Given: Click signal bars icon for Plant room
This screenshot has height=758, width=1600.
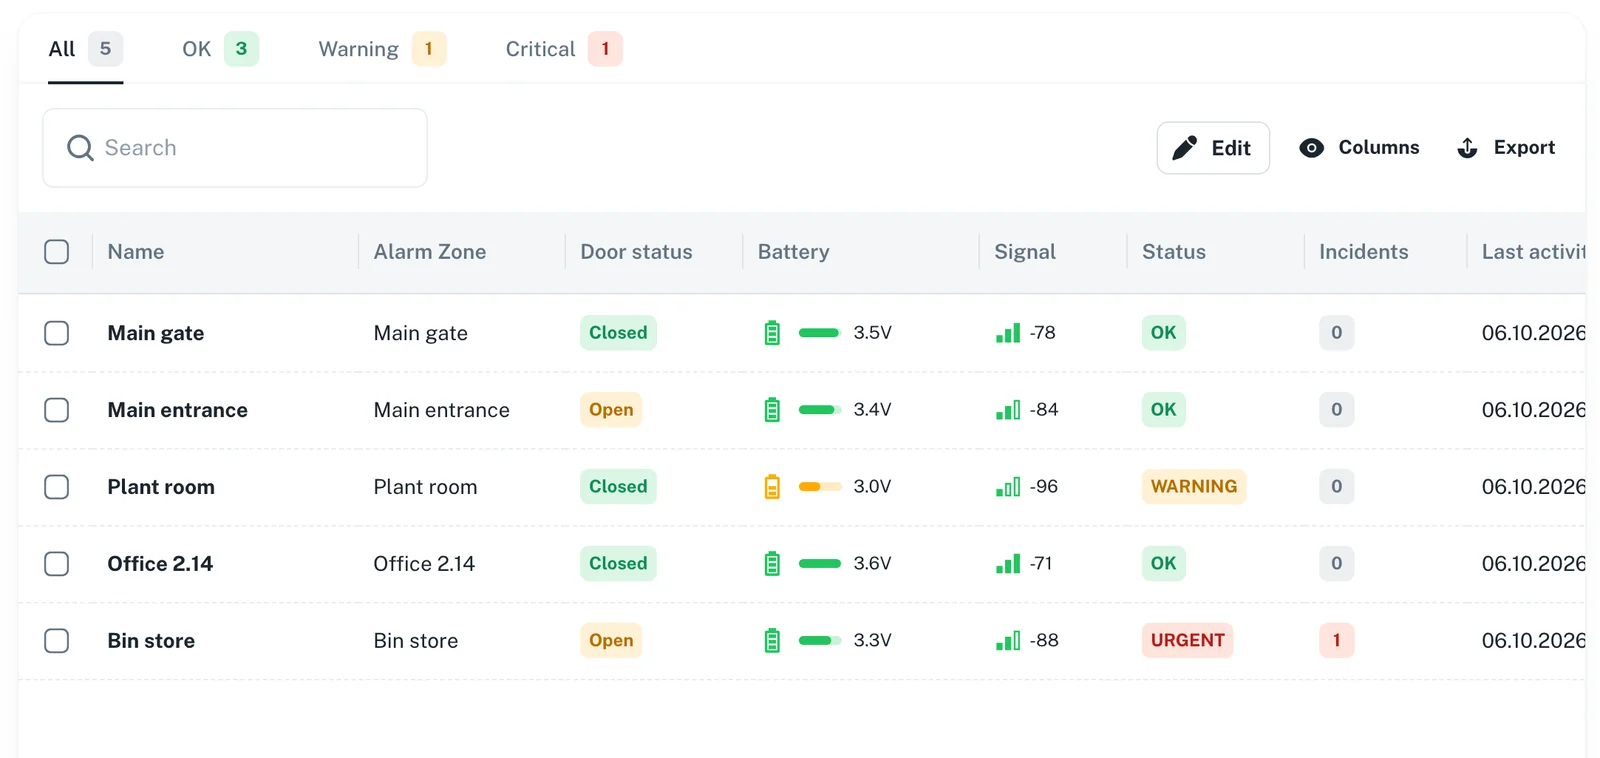Looking at the screenshot, I should click(x=1008, y=487).
